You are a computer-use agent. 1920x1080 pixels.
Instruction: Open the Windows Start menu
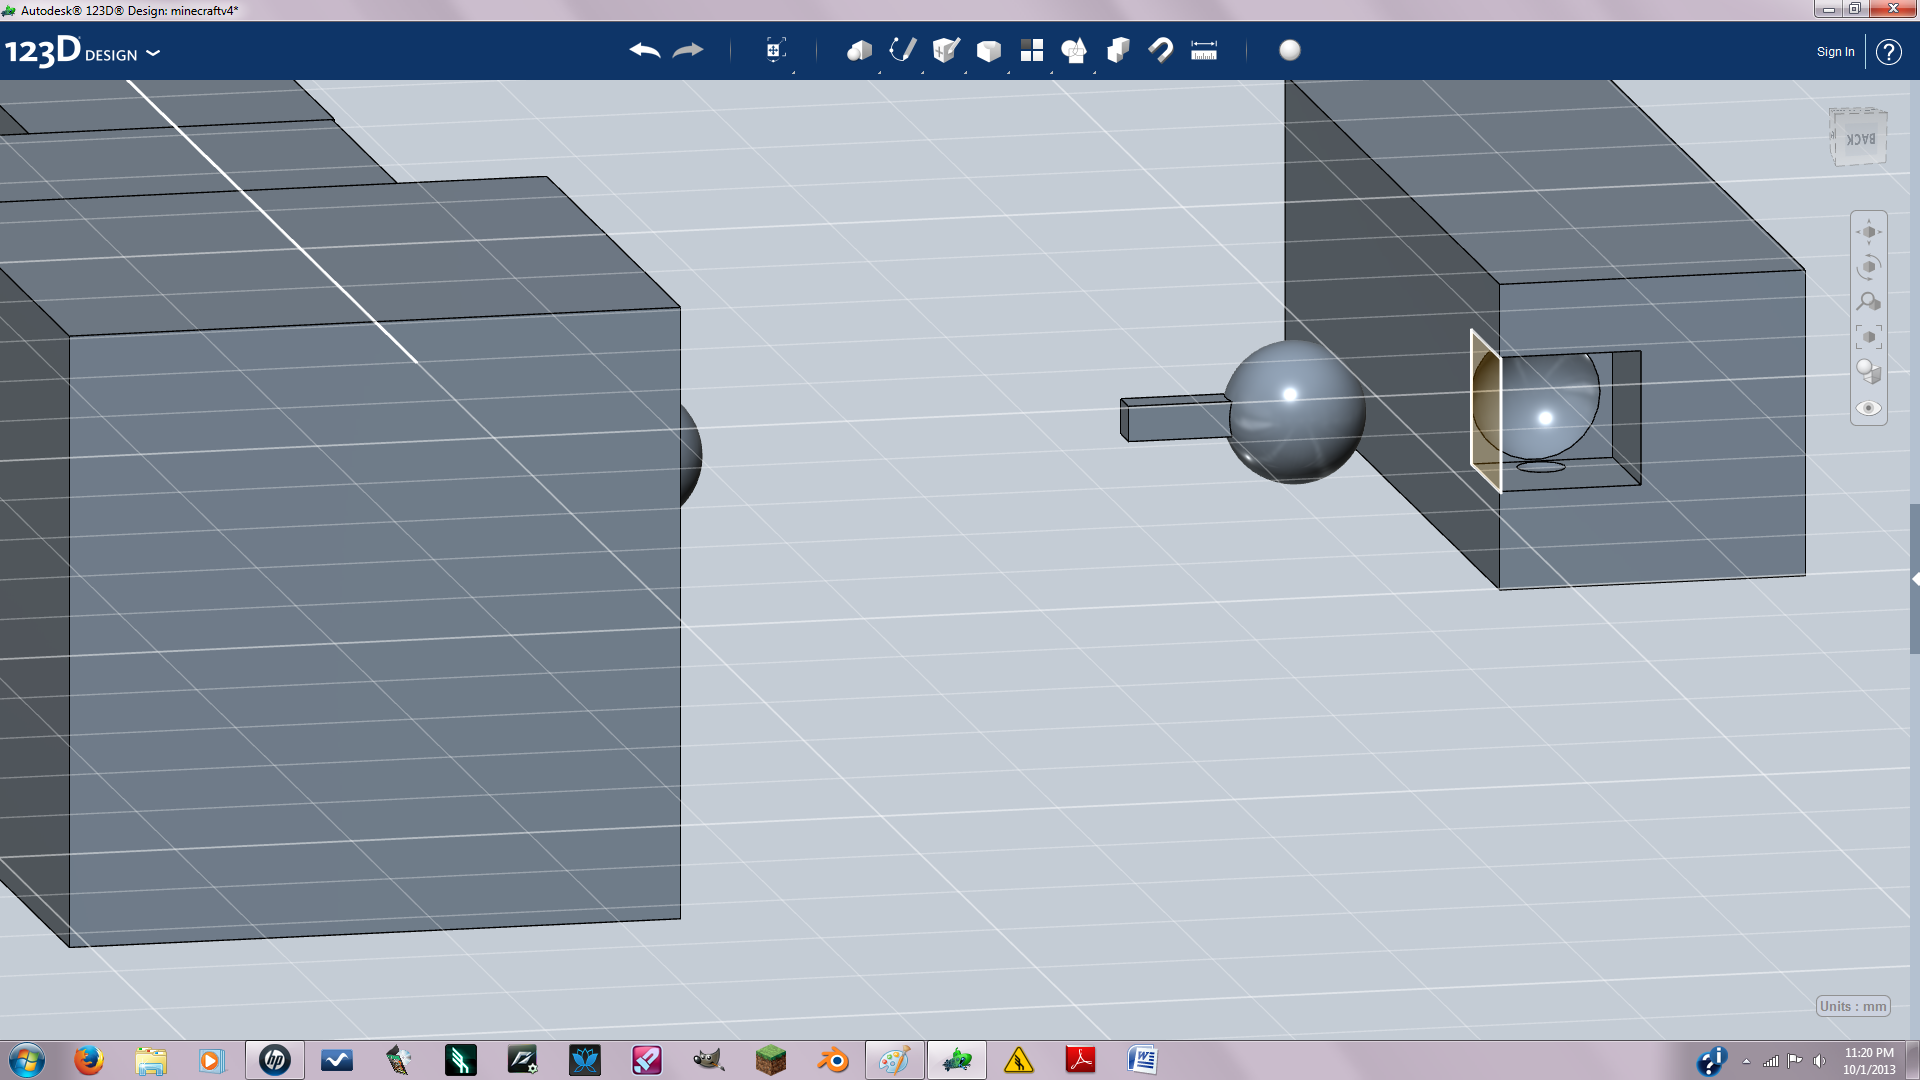(x=27, y=1060)
